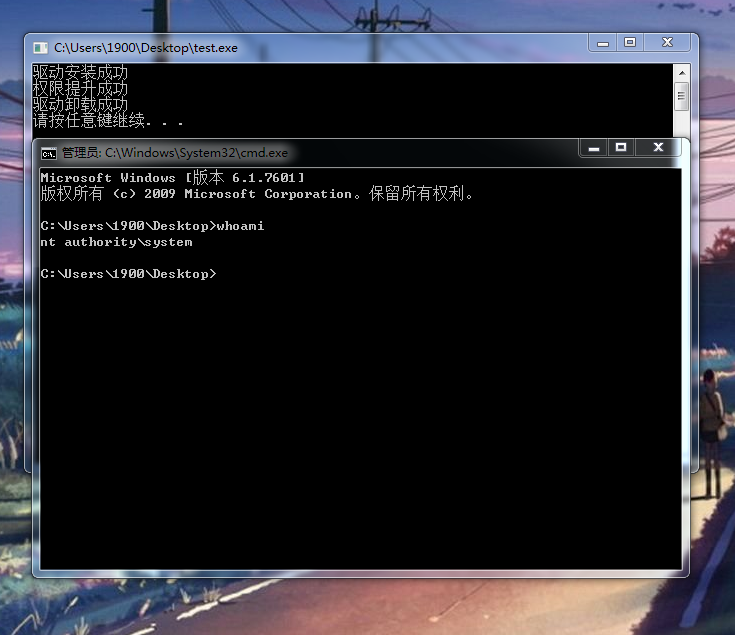The image size is (735, 635).
Task: Click the cmd.exe title text C:\Windows\System32\cmd.exe
Action: (196, 153)
